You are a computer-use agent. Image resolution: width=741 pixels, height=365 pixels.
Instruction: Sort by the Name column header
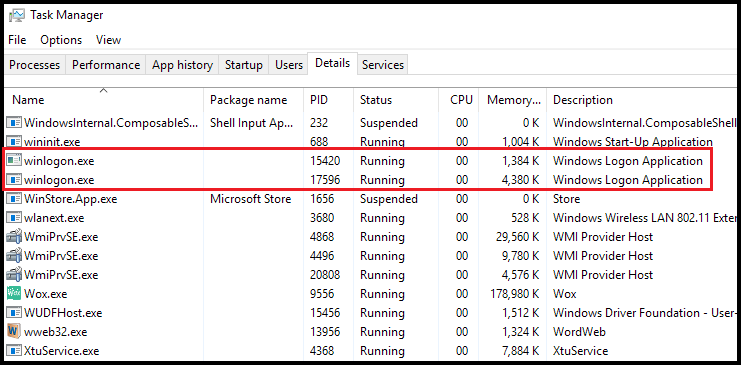[x=104, y=100]
